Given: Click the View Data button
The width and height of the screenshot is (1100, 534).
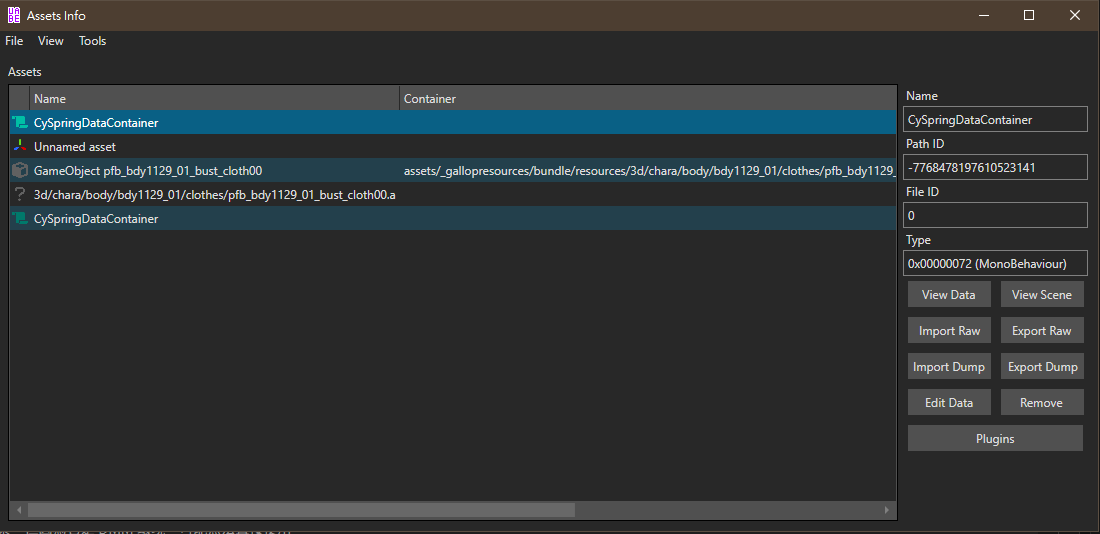Looking at the screenshot, I should pos(949,295).
